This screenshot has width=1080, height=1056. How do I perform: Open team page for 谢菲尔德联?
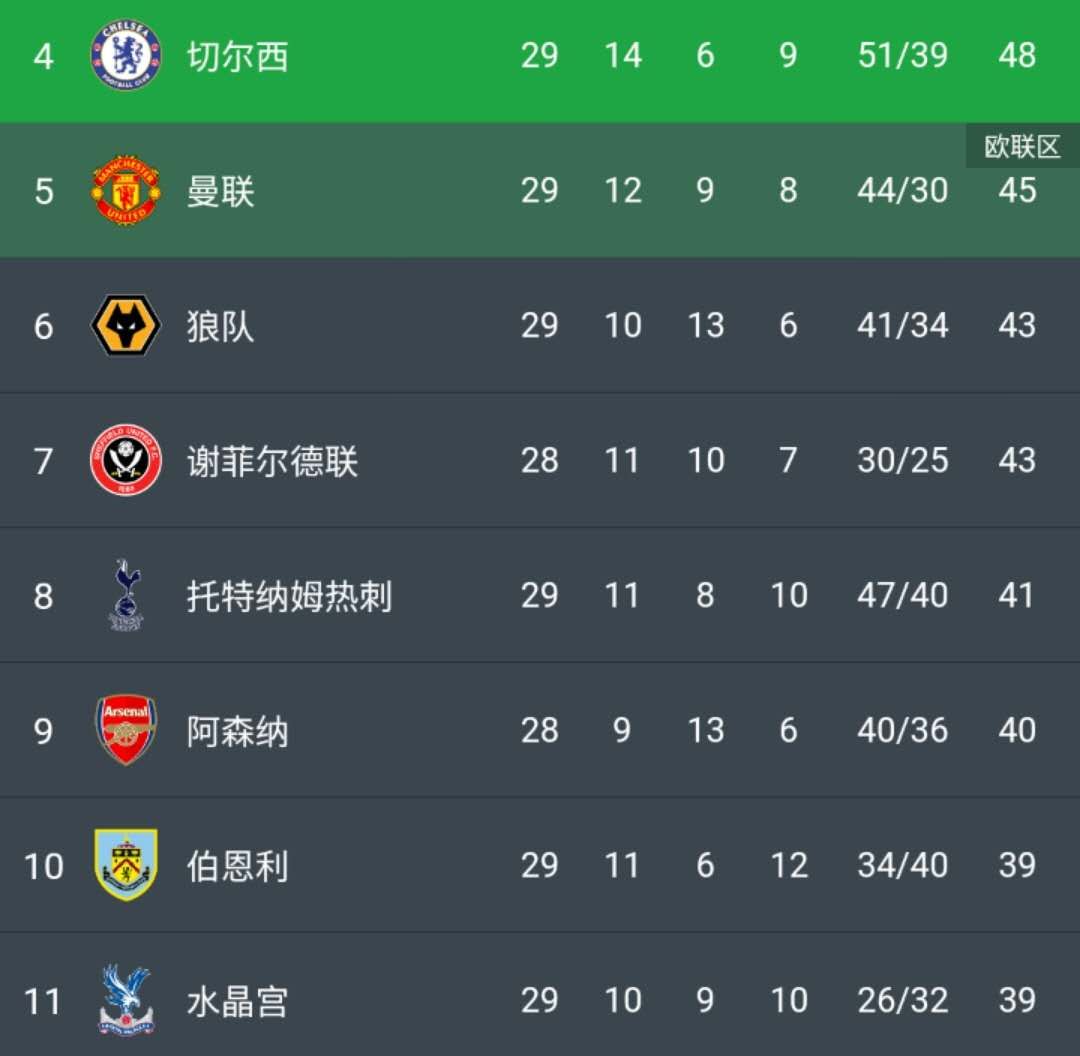pos(272,461)
